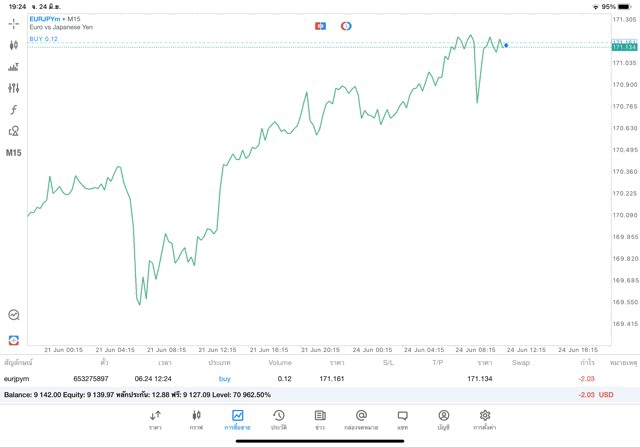This screenshot has width=640, height=447.
Task: Tap the red-blue icon at bottom of sidebar
Action: pos(14,340)
